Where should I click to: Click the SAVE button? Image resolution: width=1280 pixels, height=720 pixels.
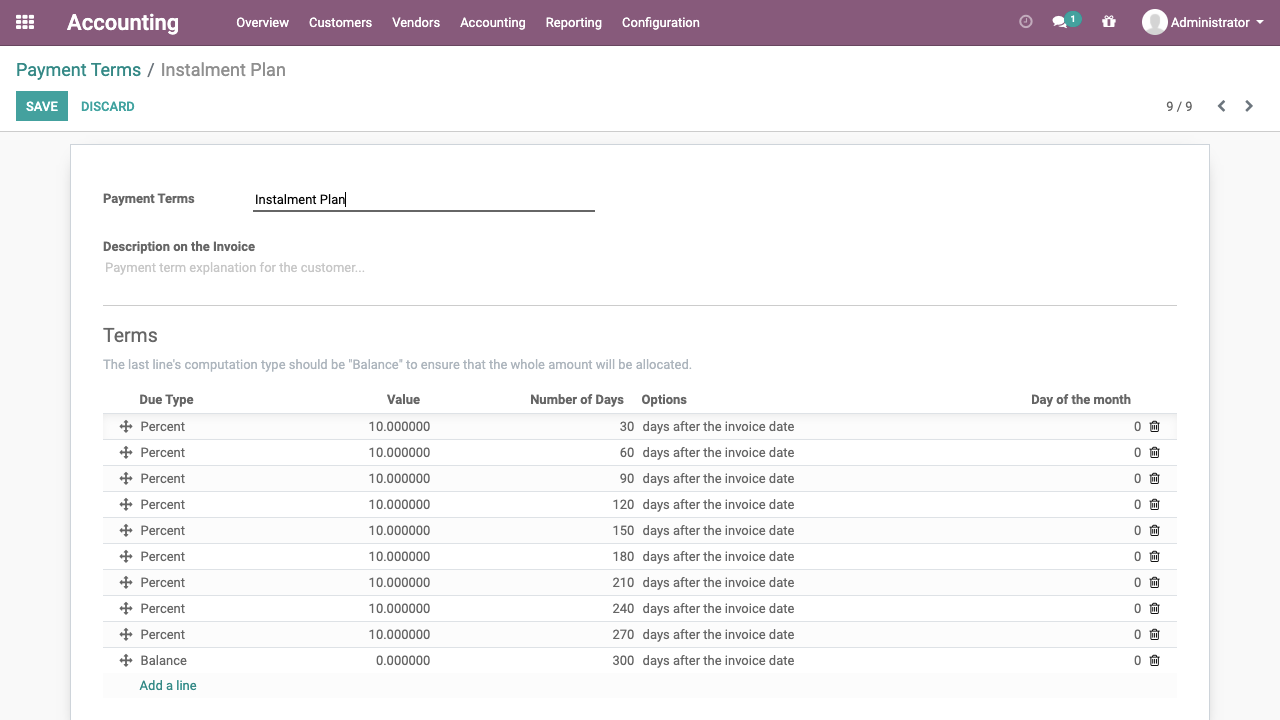(42, 106)
